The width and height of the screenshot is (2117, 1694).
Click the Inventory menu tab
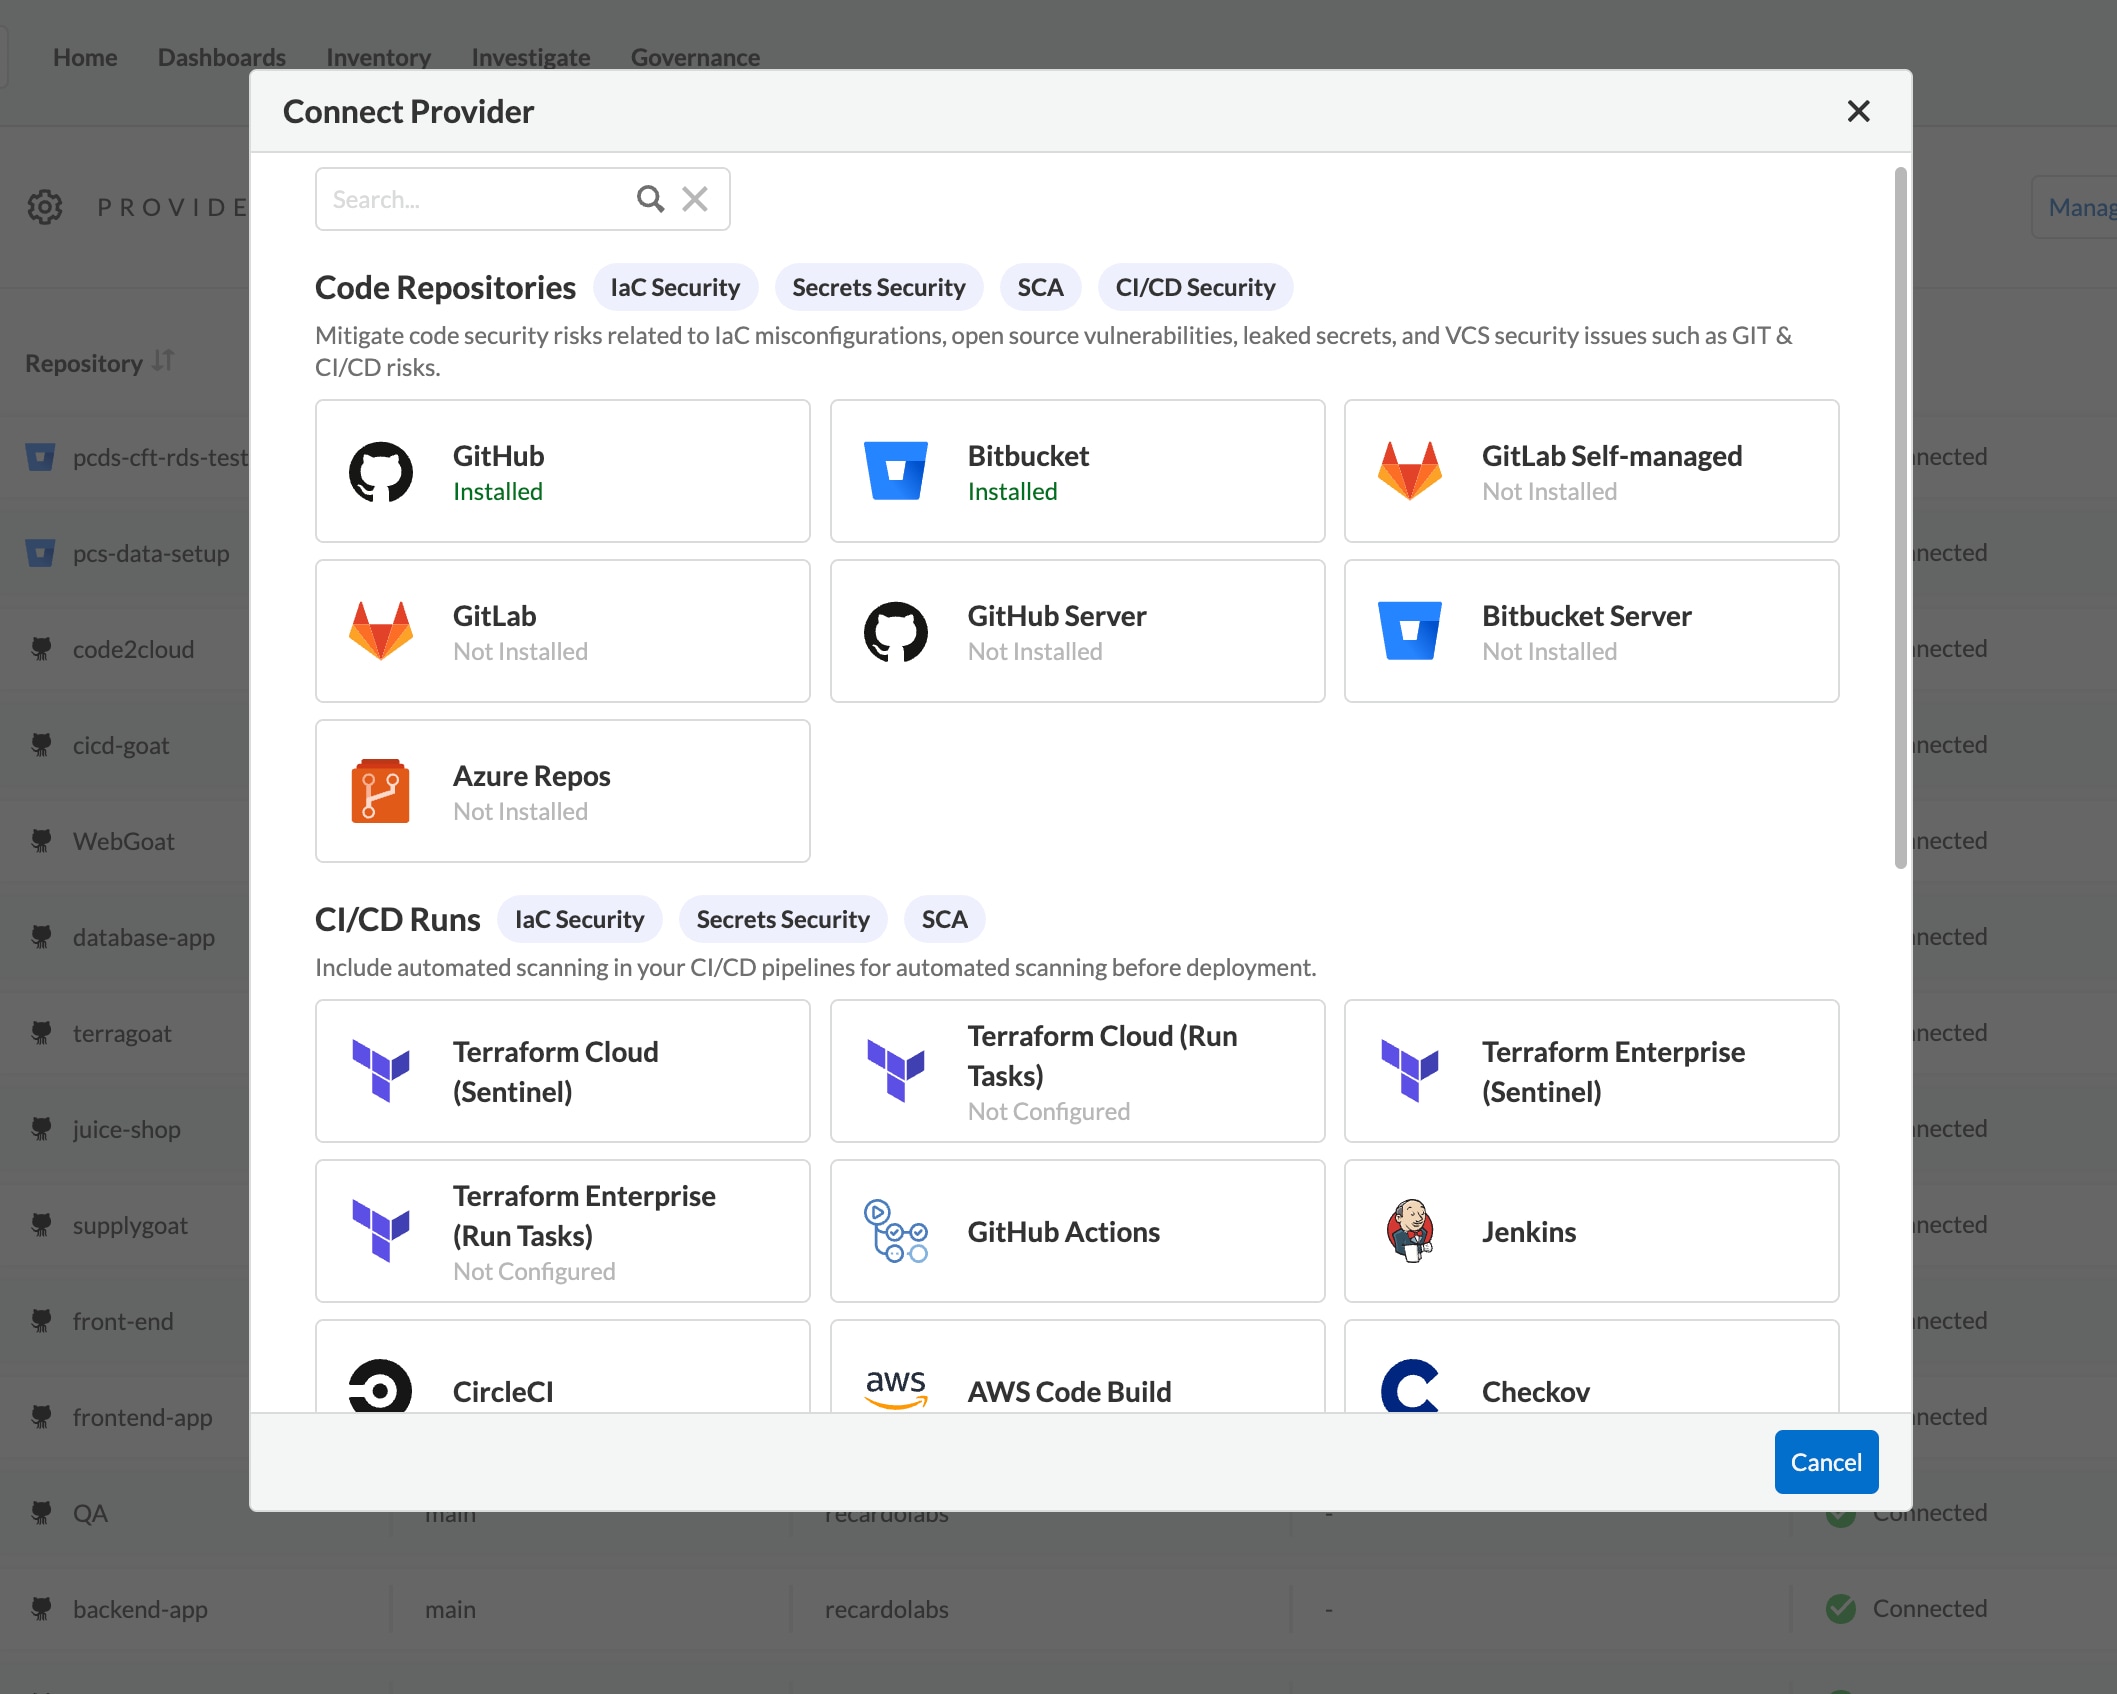[378, 55]
